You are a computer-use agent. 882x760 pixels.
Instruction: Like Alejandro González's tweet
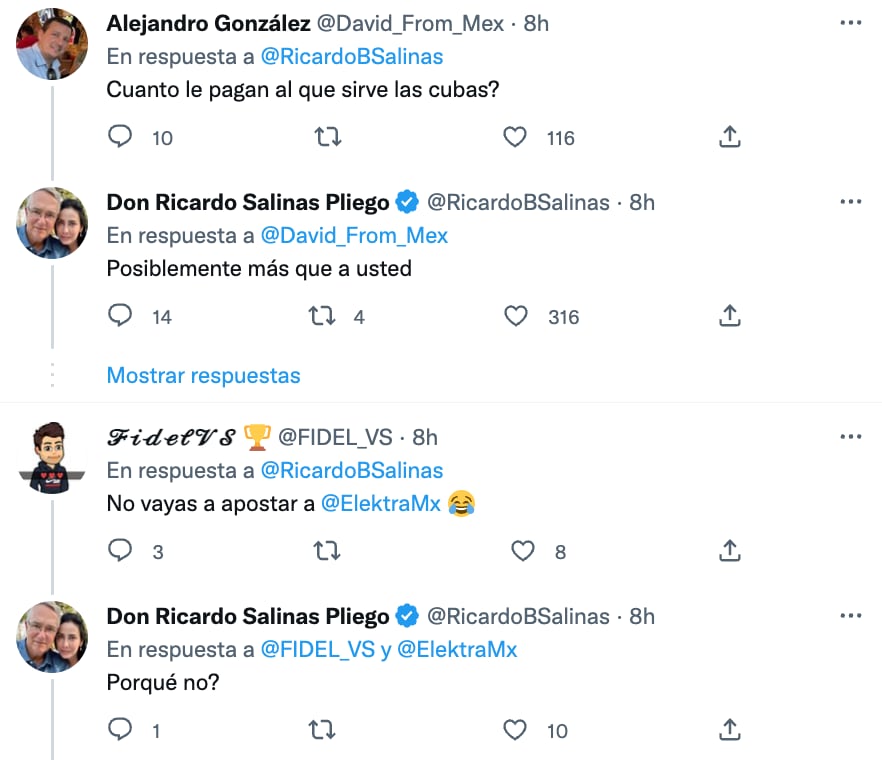(514, 138)
